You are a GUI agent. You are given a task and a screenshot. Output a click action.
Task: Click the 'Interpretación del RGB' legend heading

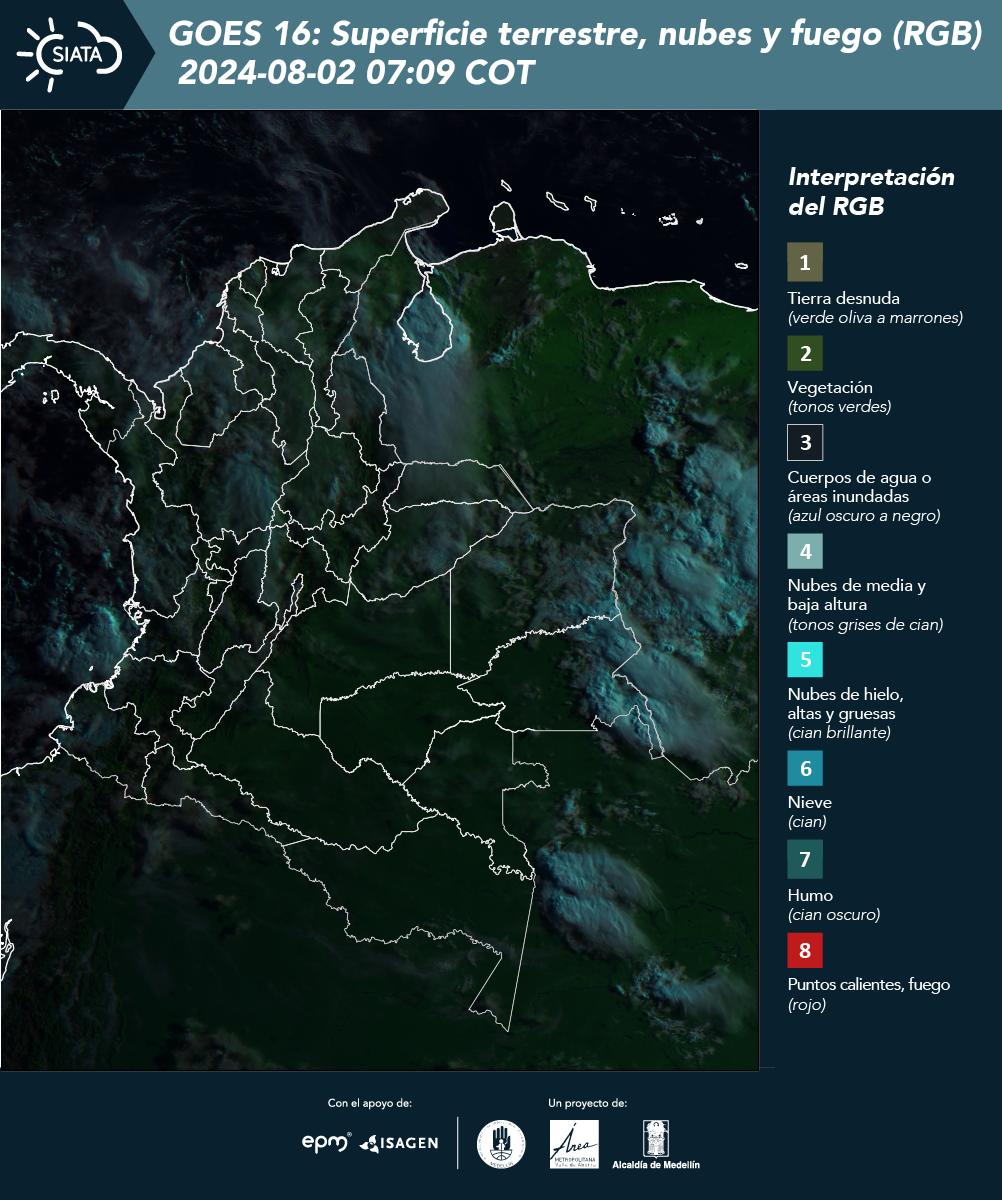871,191
